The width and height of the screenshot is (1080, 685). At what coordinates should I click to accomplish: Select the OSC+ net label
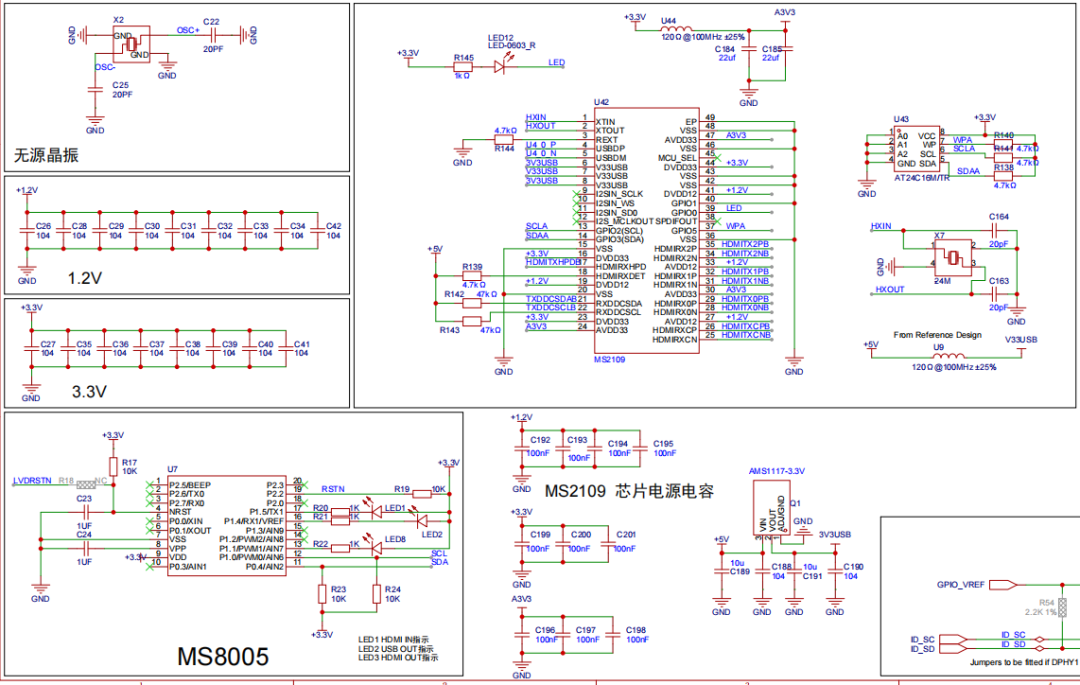pyautogui.click(x=188, y=30)
